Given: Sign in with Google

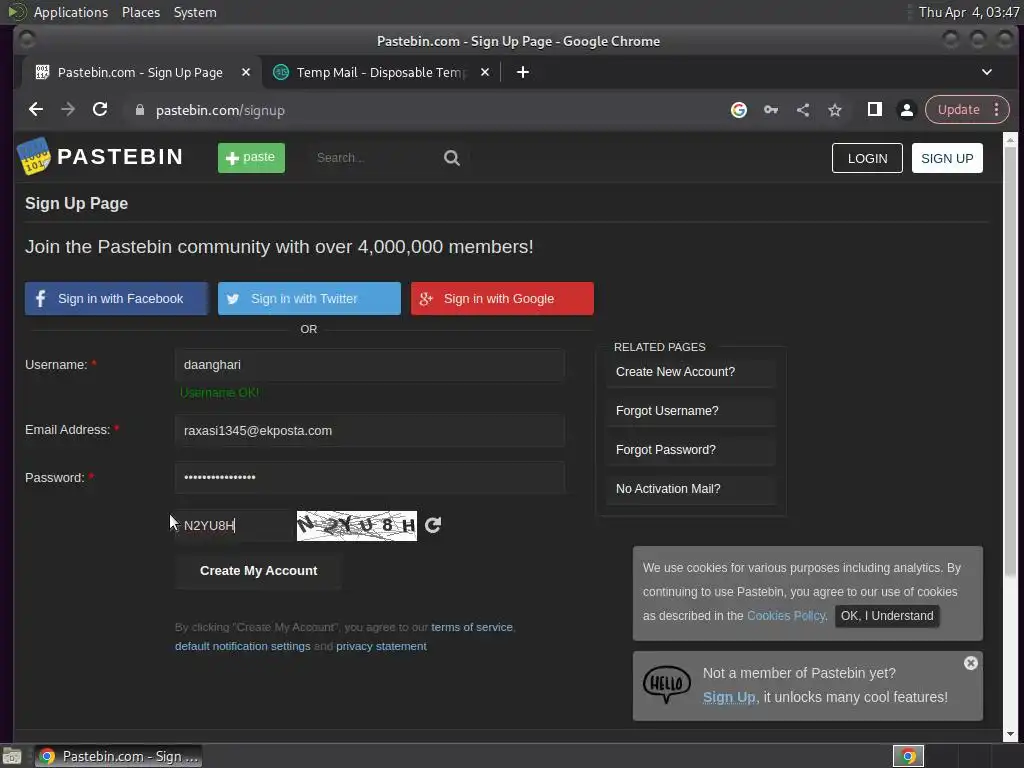Looking at the screenshot, I should click(502, 298).
